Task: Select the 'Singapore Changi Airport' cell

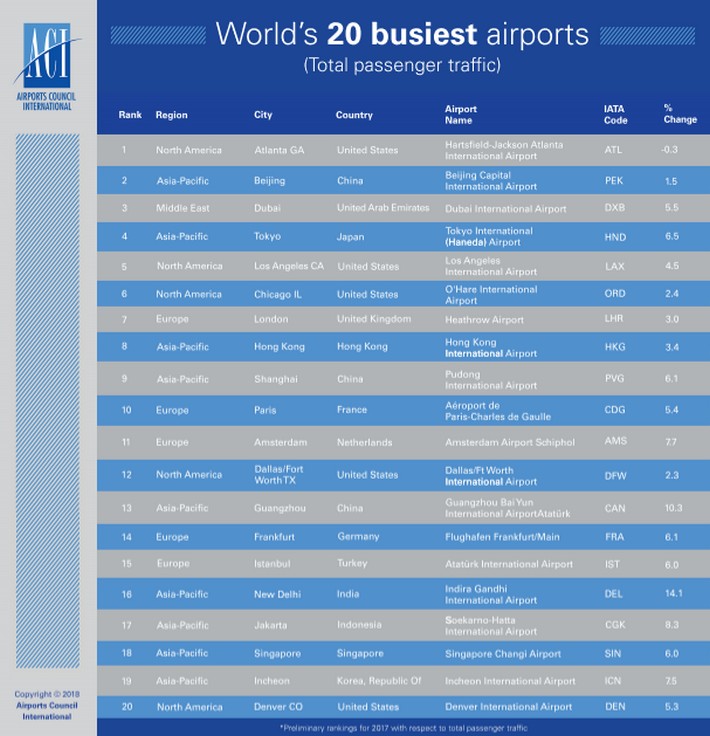Action: tap(503, 654)
